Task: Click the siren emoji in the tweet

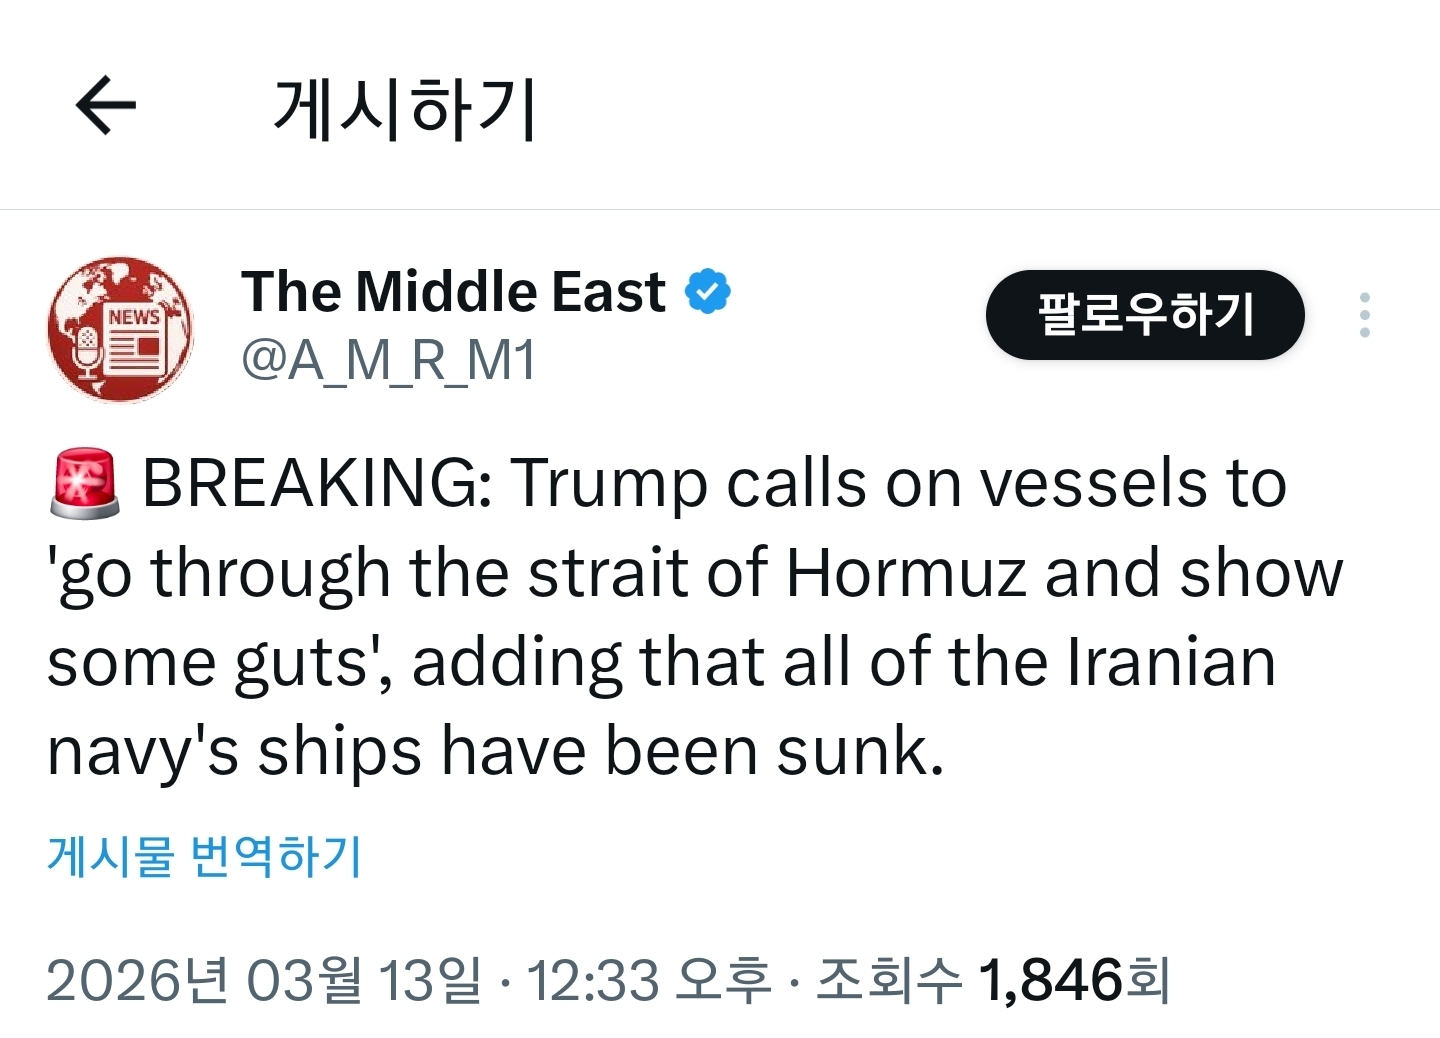Action: 86,482
